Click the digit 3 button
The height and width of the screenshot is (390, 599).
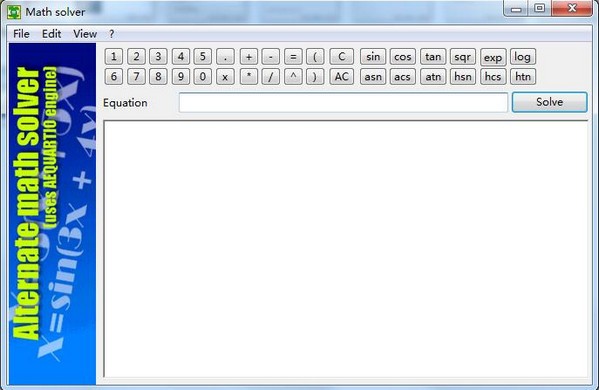pyautogui.click(x=158, y=57)
